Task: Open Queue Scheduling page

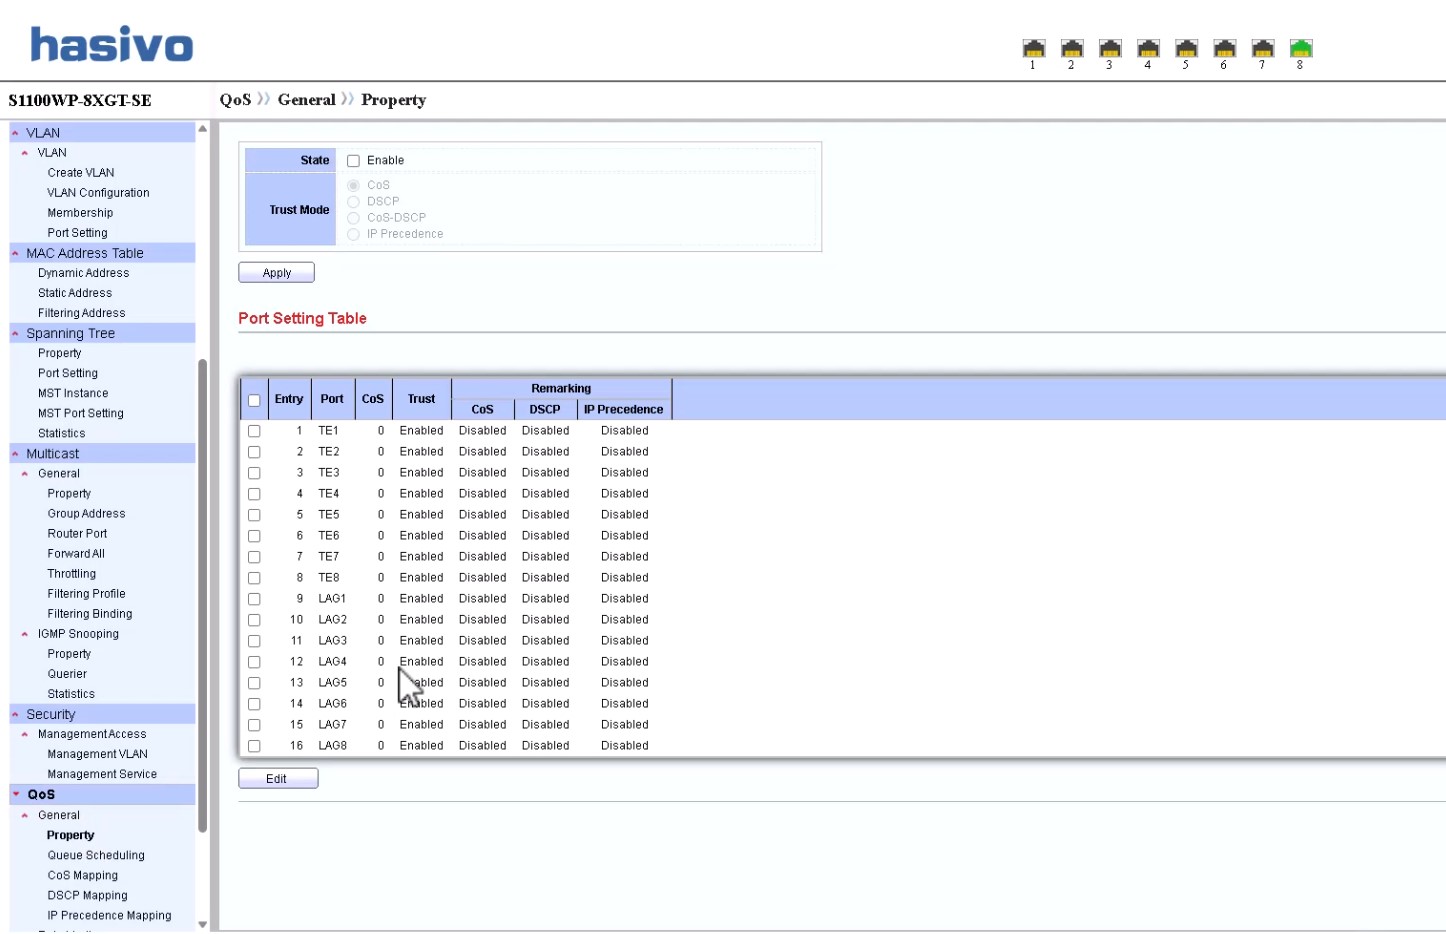Action: (96, 856)
